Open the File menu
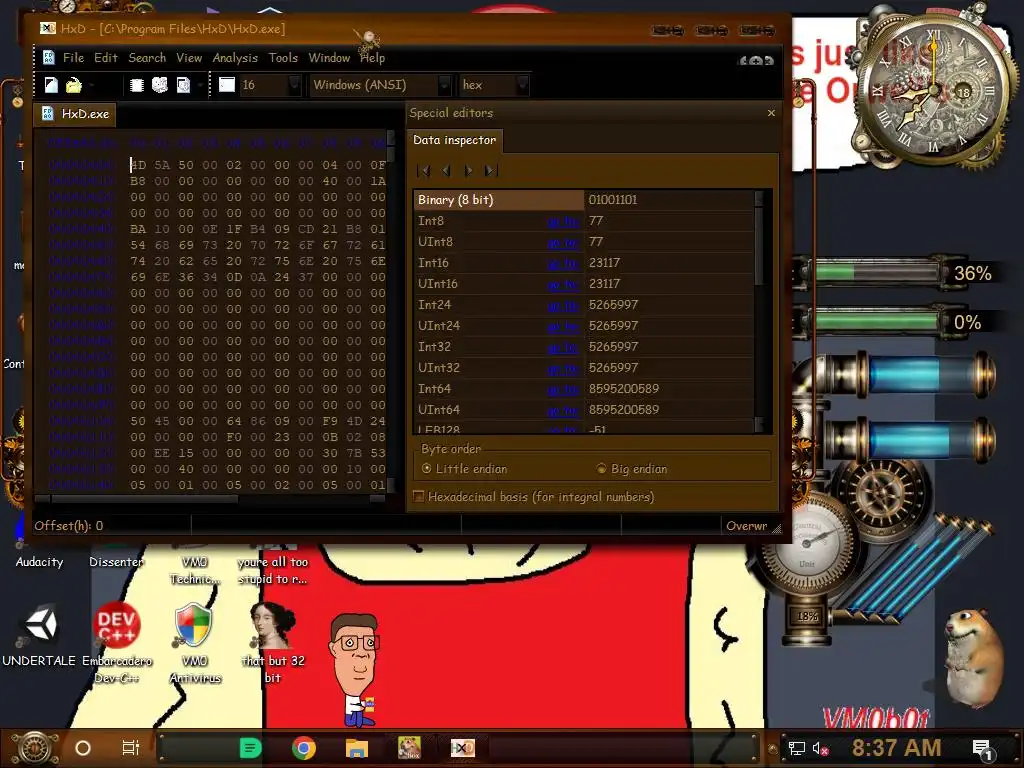1024x768 pixels. click(73, 57)
